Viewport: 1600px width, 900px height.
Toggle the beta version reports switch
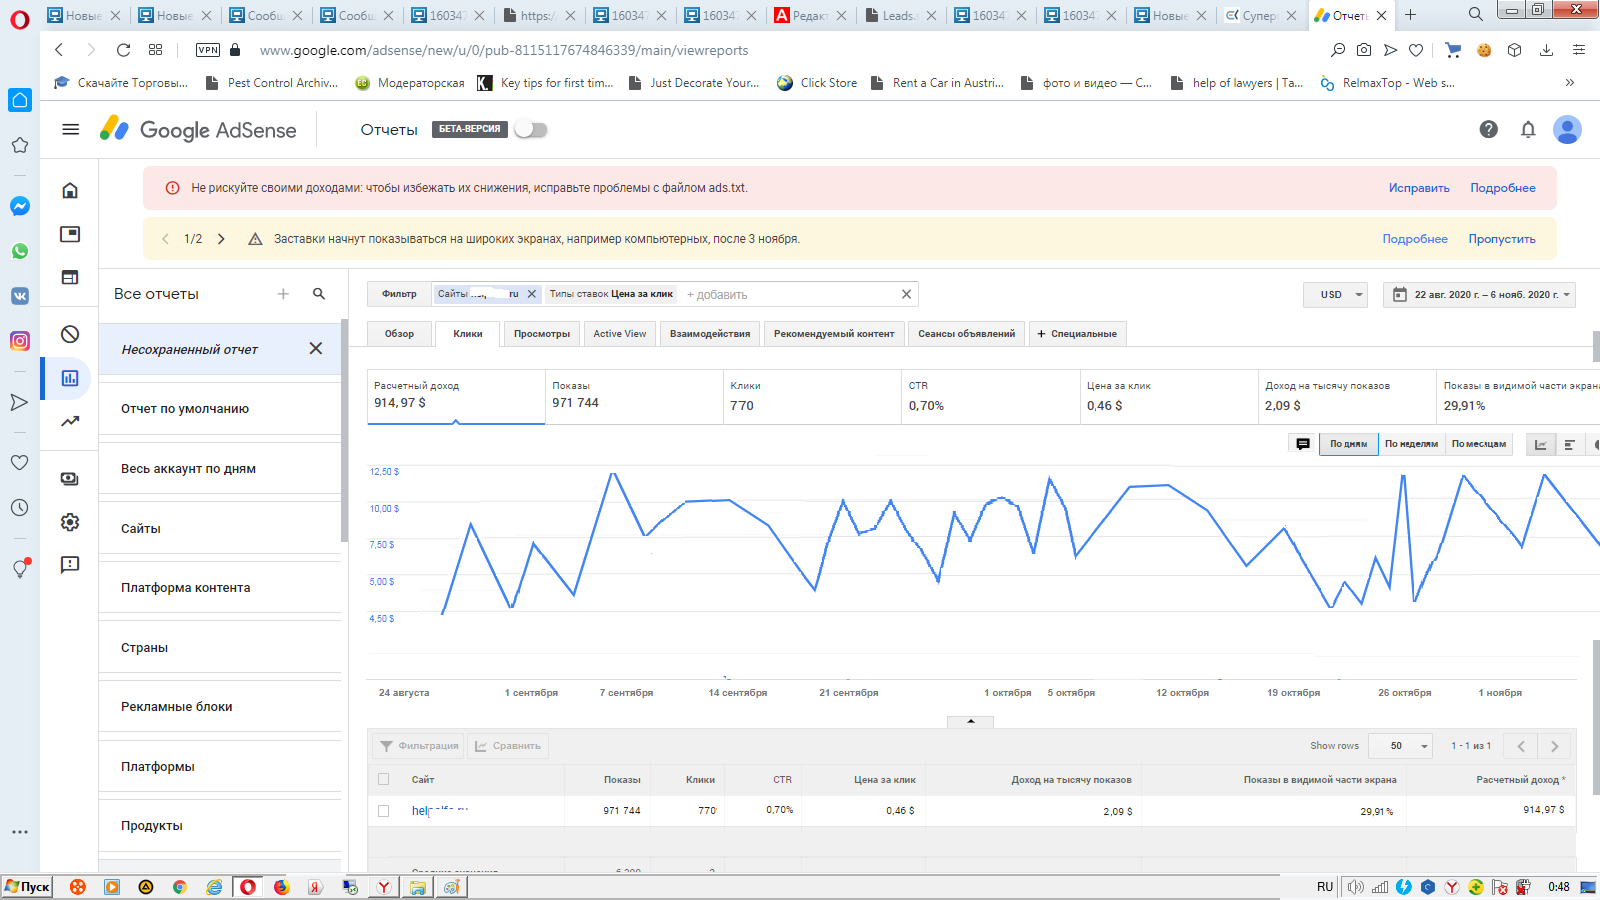530,129
